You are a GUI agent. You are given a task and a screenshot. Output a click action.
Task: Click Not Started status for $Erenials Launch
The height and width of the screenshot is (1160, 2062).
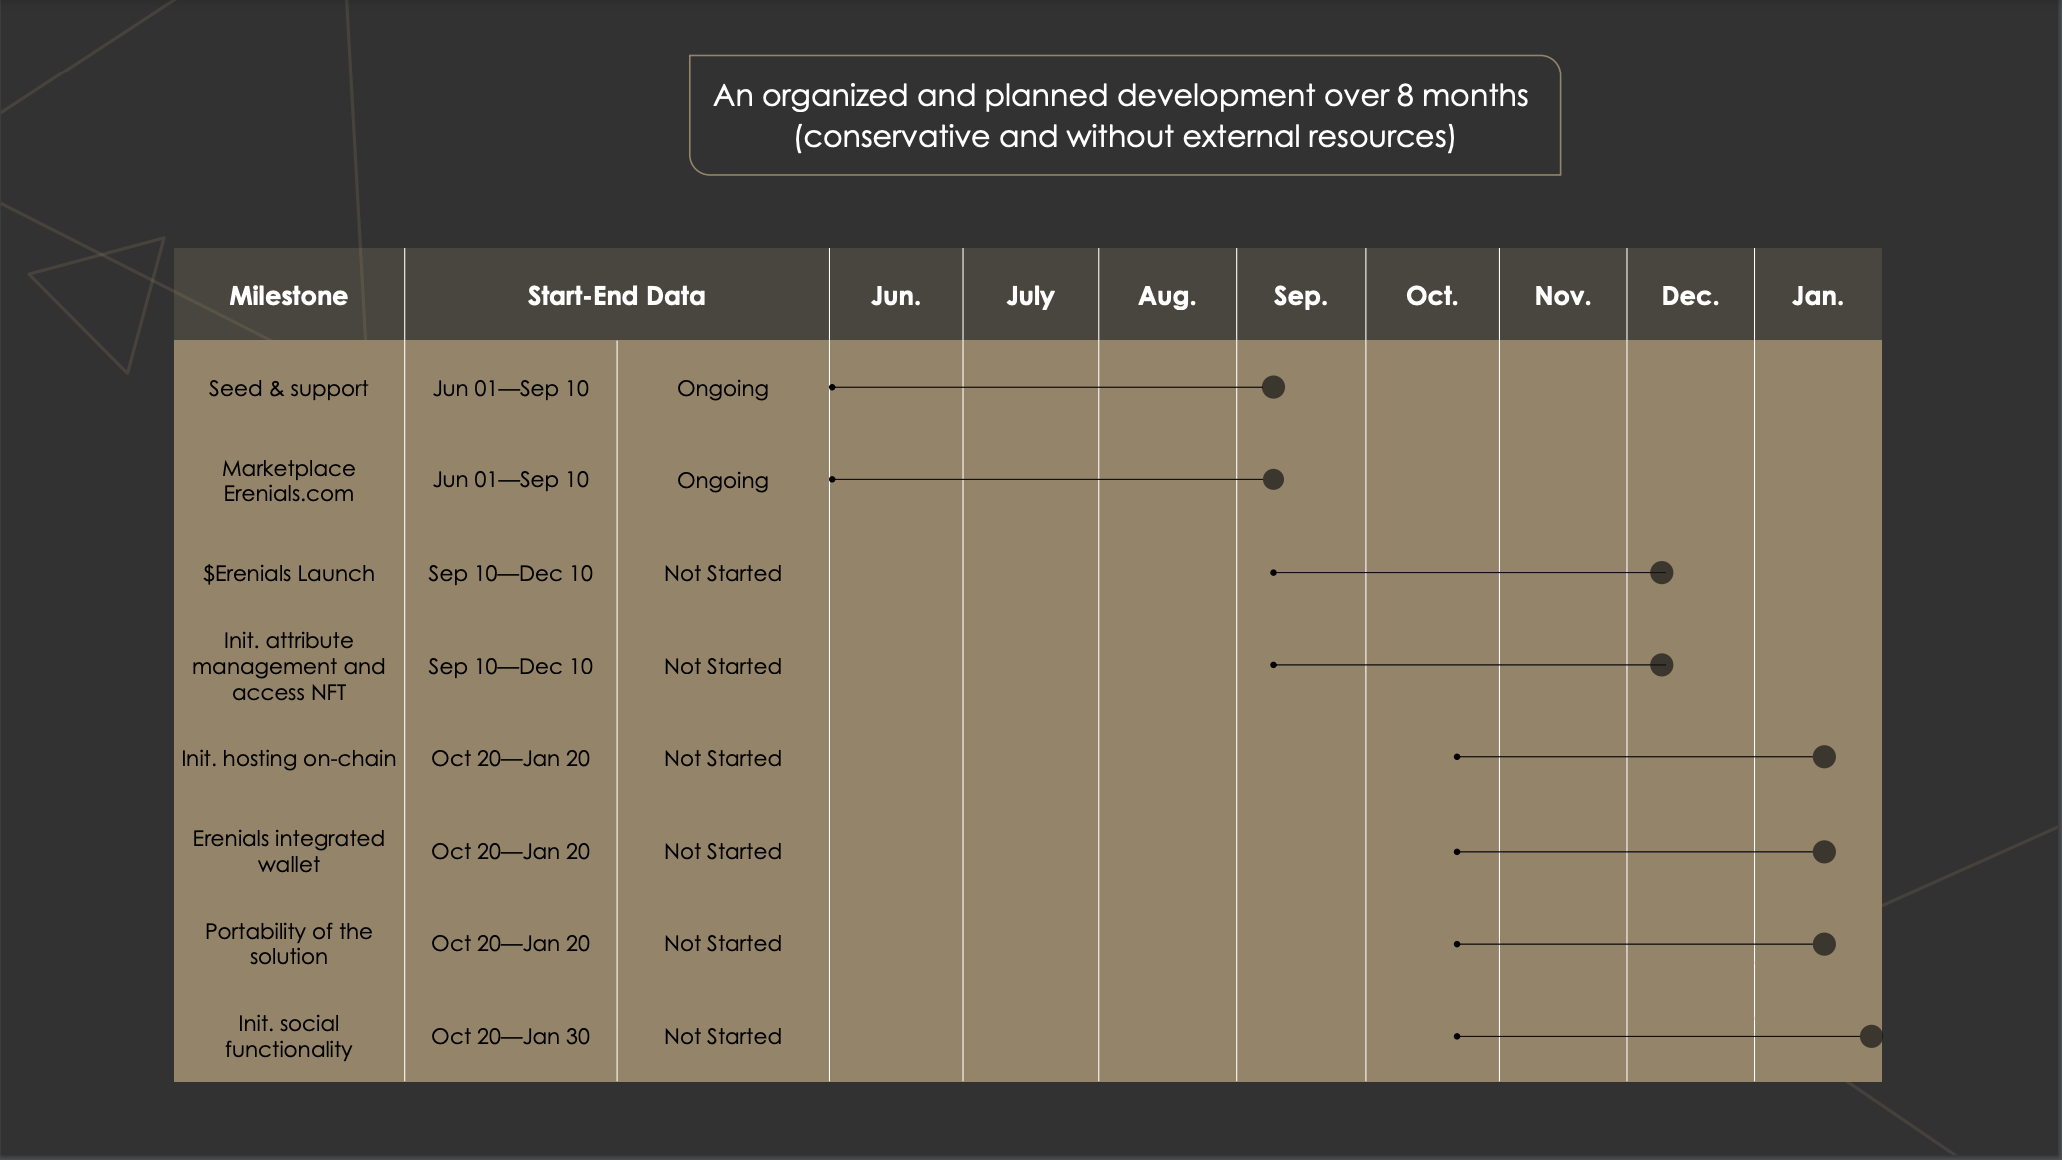(722, 573)
